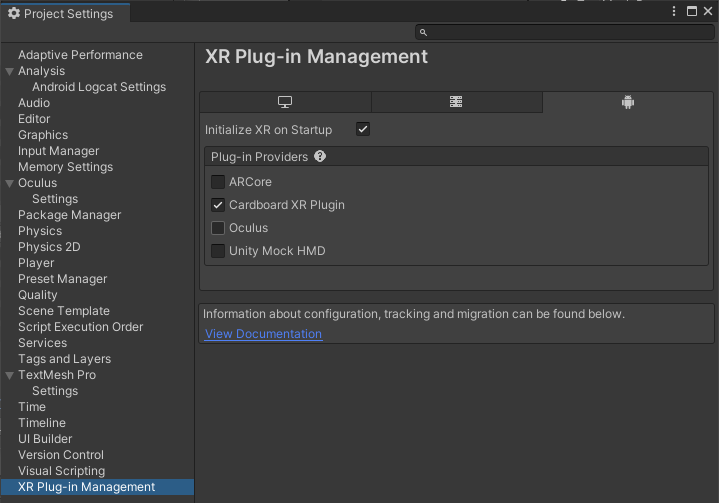719x503 pixels.
Task: Open the Timeline settings page
Action: click(42, 423)
